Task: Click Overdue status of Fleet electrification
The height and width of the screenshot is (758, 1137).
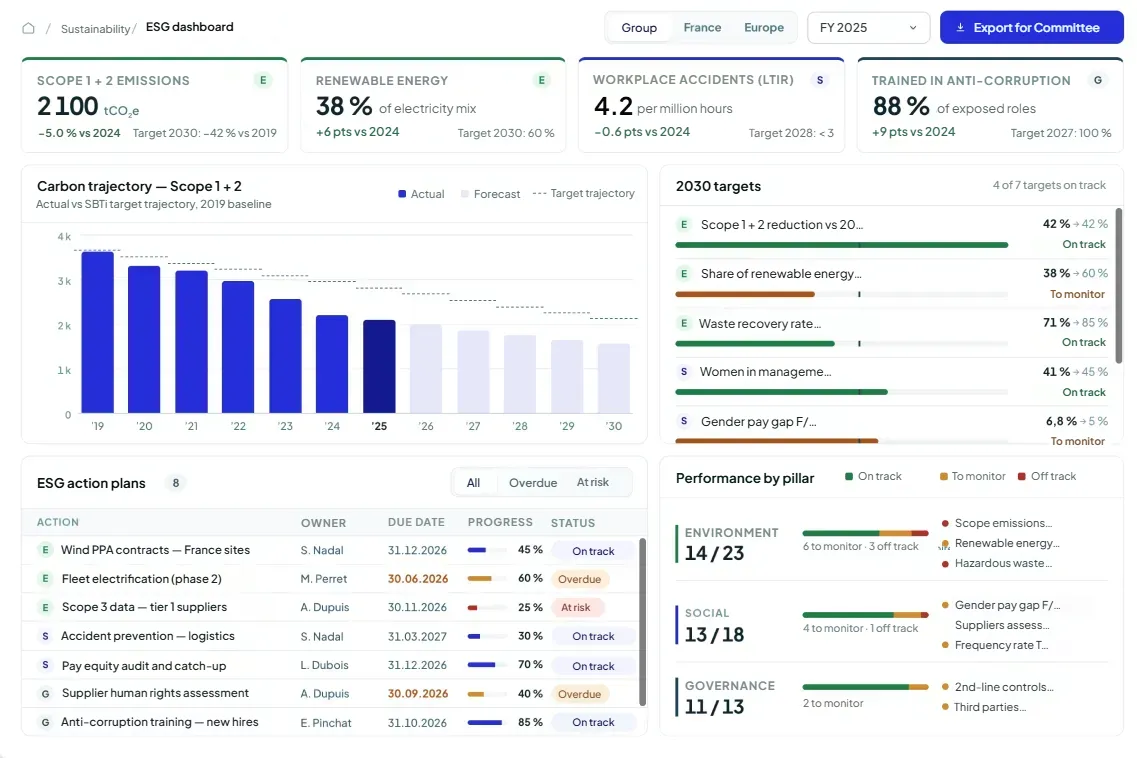Action: pyautogui.click(x=579, y=579)
